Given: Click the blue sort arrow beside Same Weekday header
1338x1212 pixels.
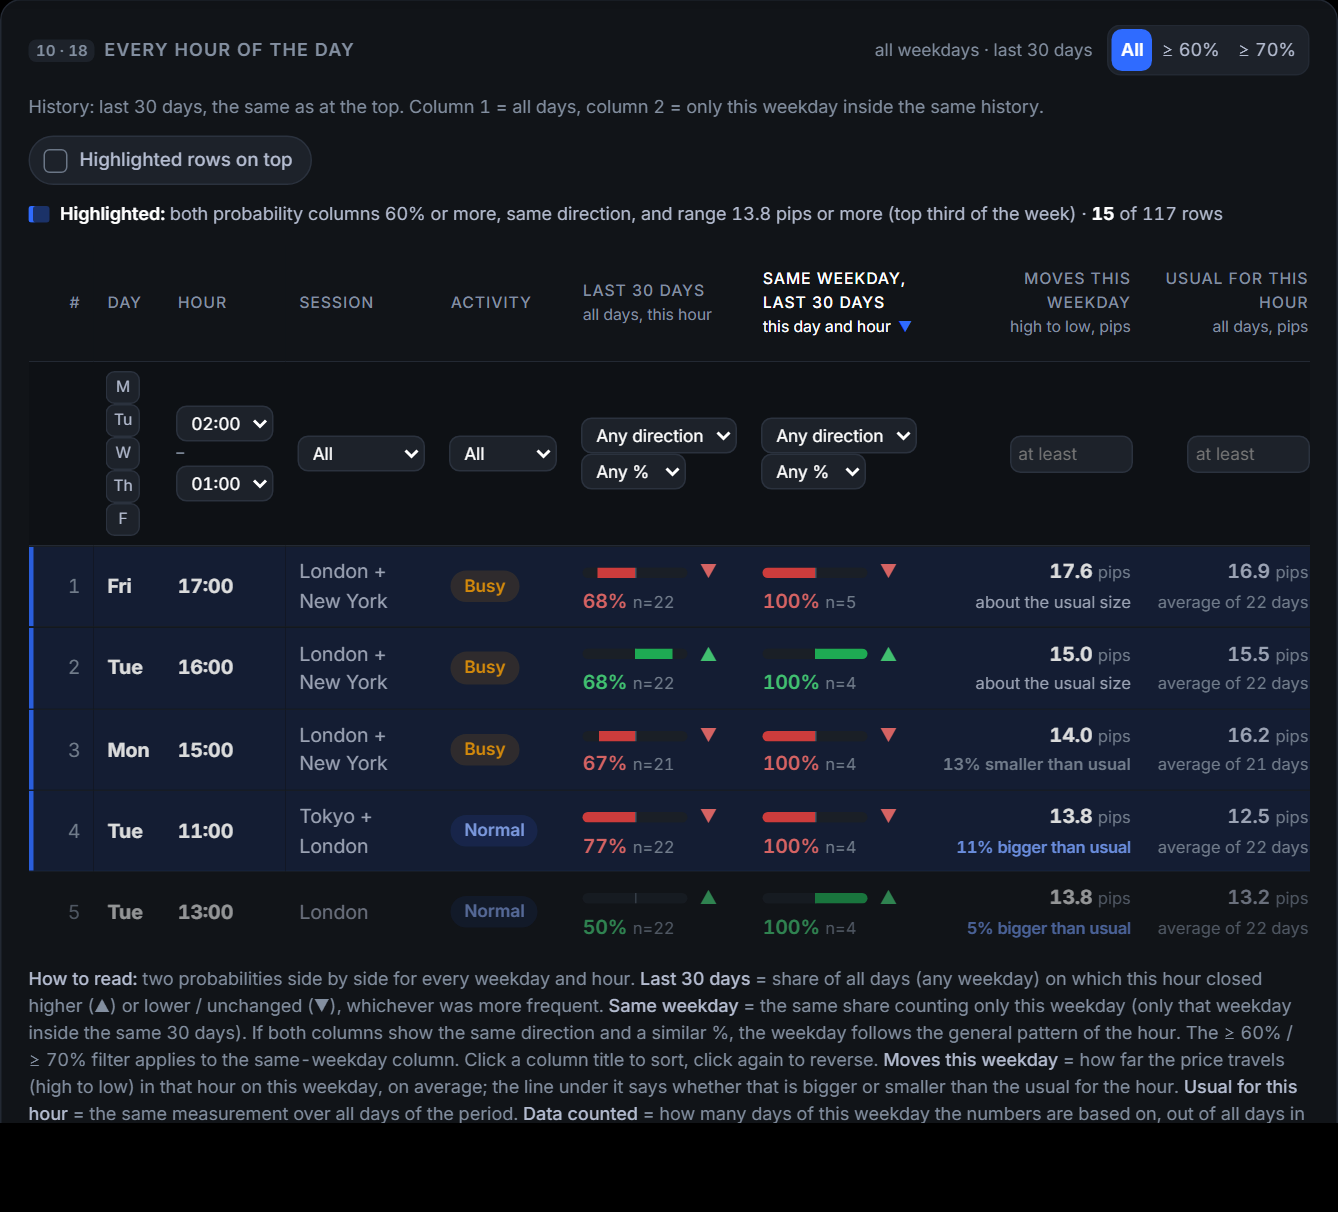Looking at the screenshot, I should point(905,326).
